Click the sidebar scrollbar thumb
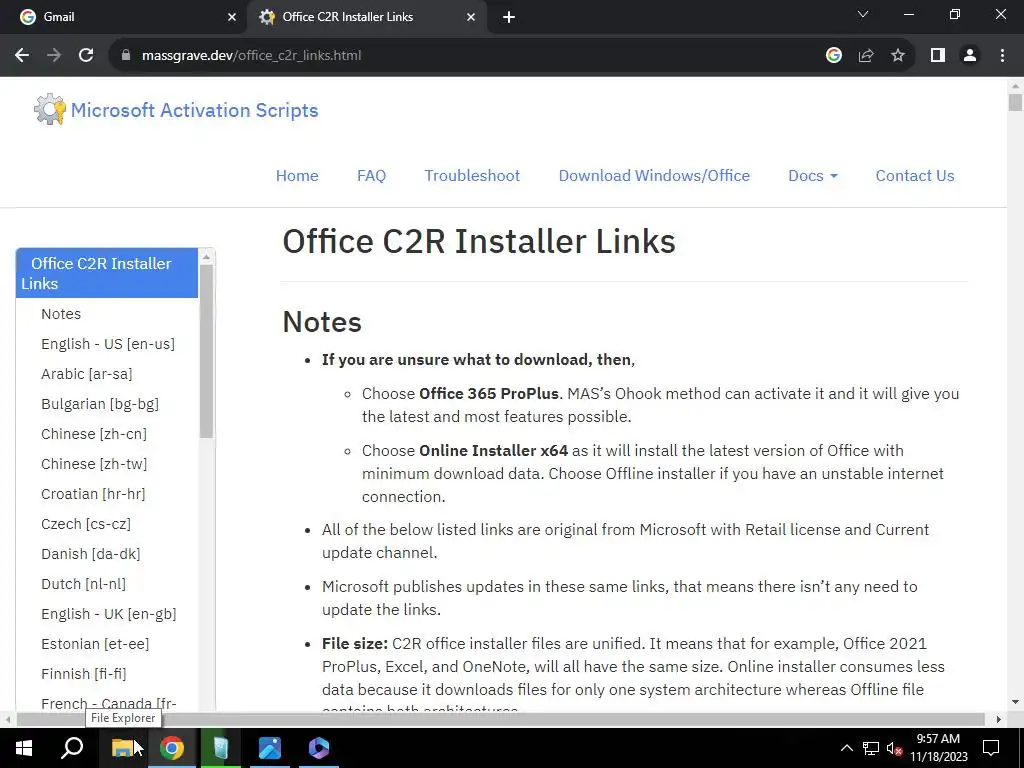1024x768 pixels. point(206,351)
